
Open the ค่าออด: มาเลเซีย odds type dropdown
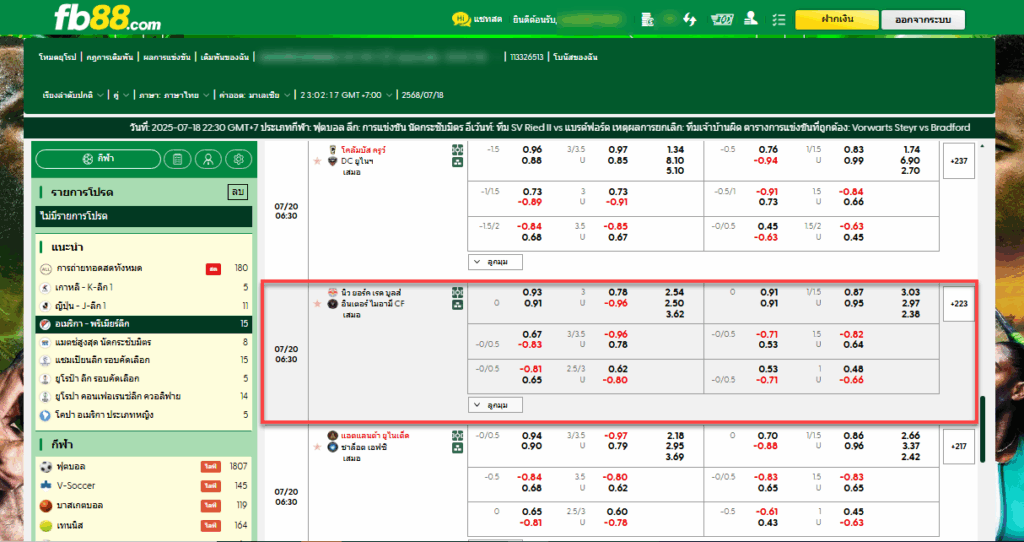[255, 95]
